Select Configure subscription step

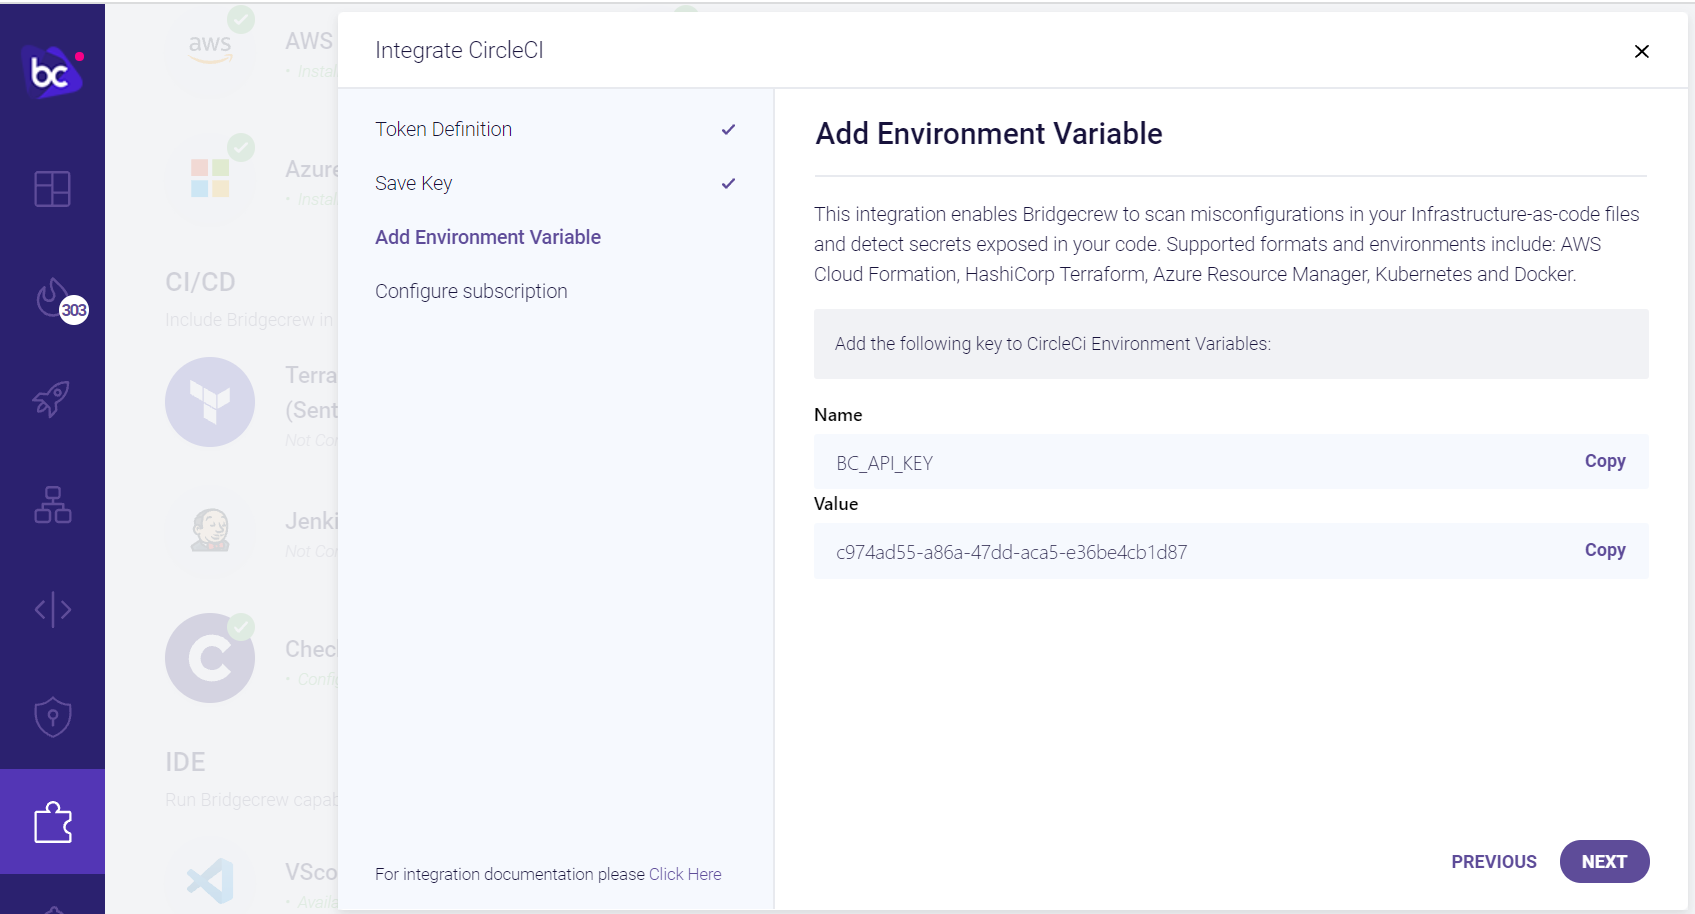(x=471, y=291)
